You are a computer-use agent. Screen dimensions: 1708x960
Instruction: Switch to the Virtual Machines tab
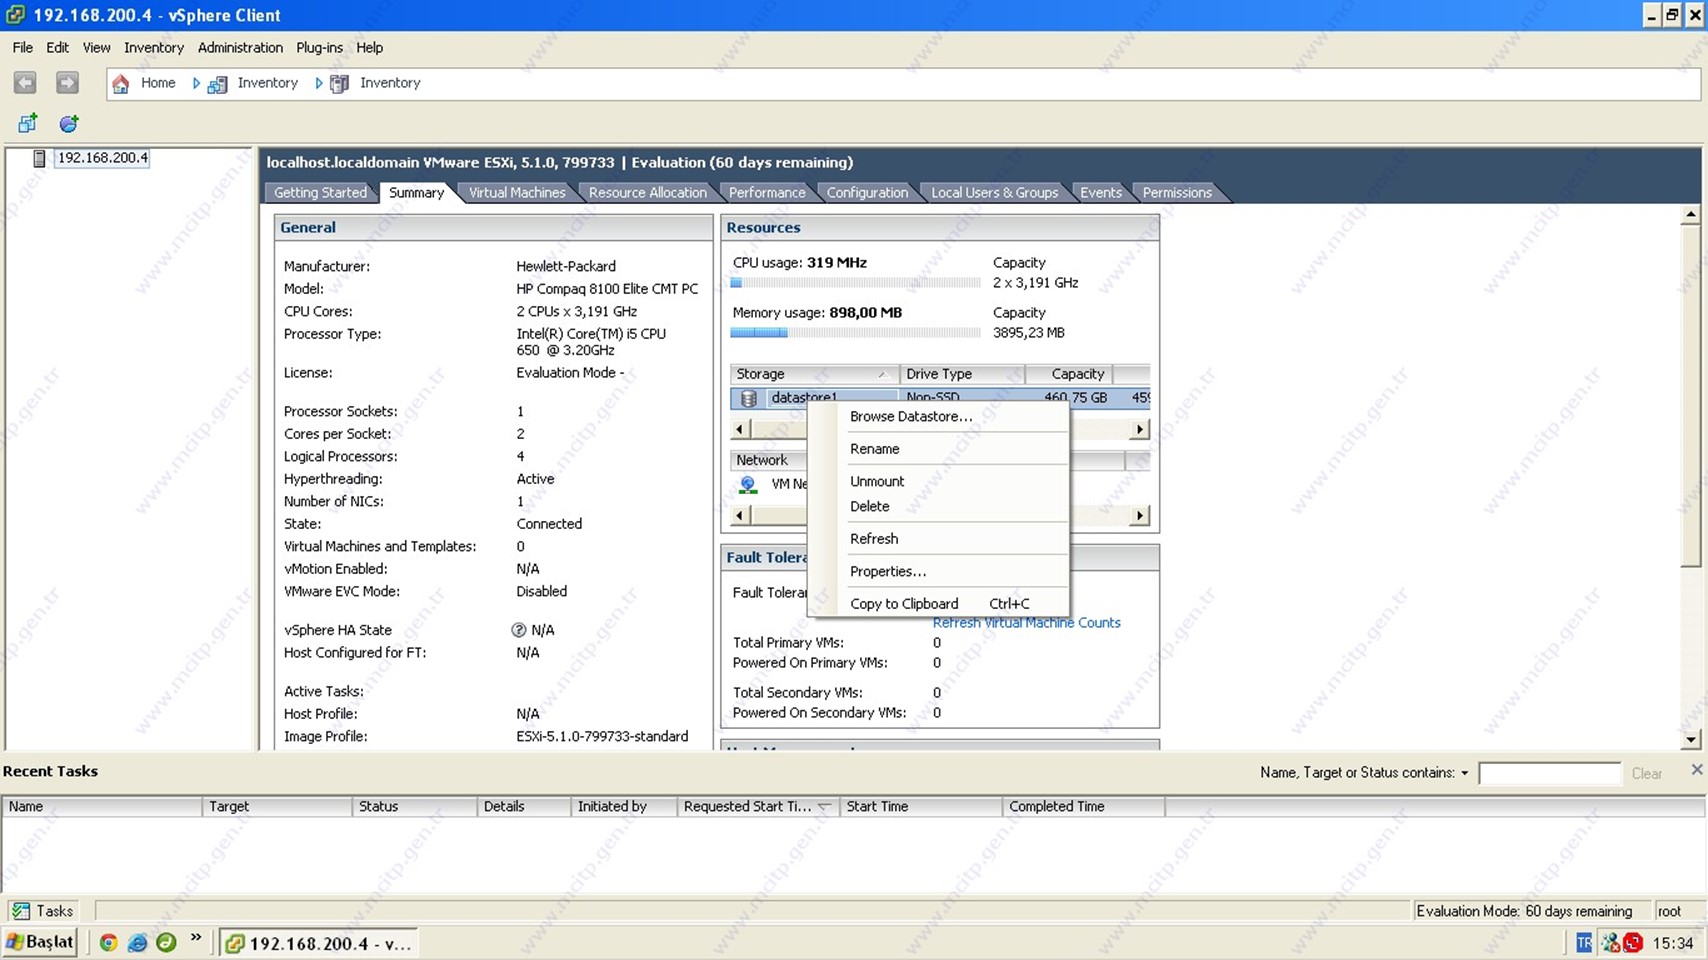[x=517, y=192]
